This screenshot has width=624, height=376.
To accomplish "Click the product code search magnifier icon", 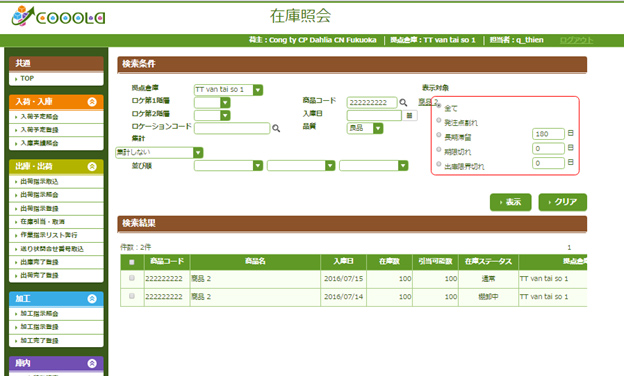I will click(403, 103).
